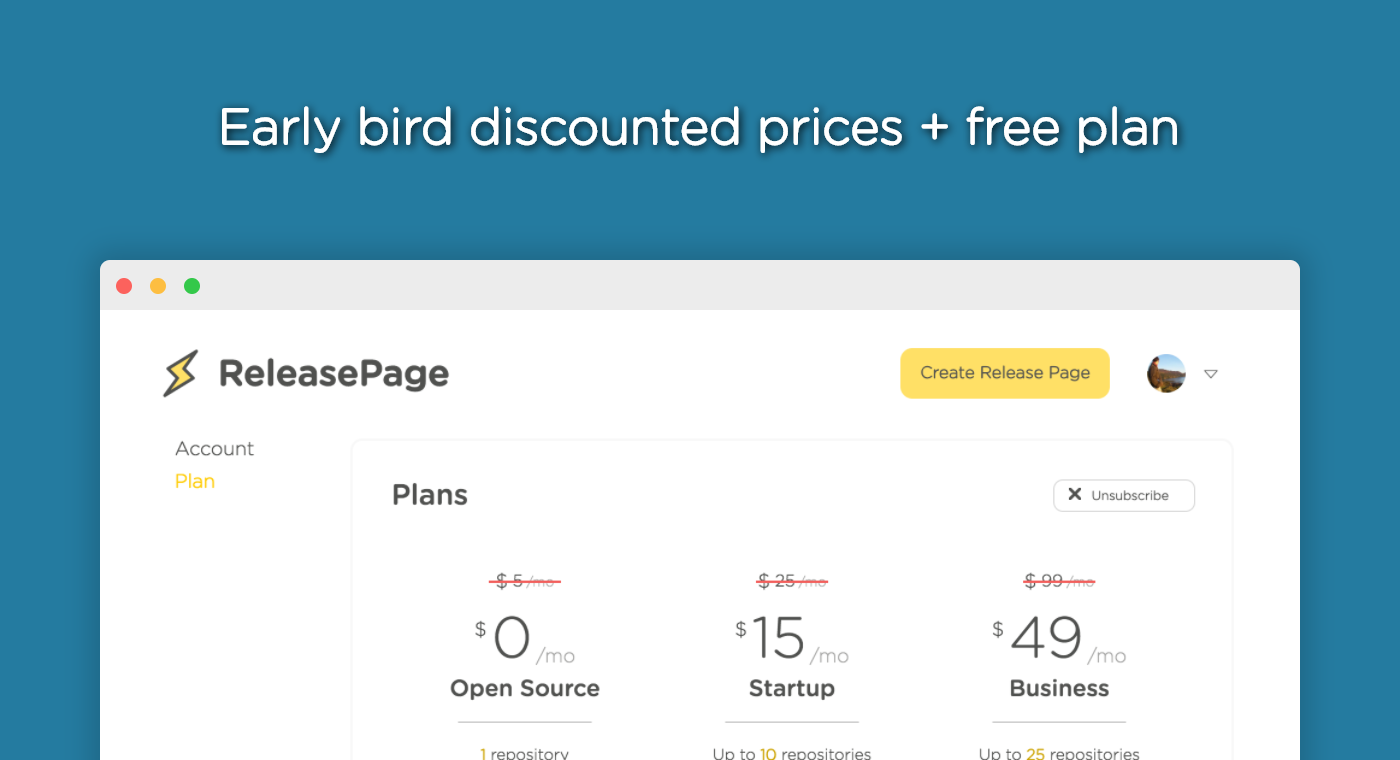Click the $49 per month price
This screenshot has height=760, width=1400.
[x=1059, y=640]
